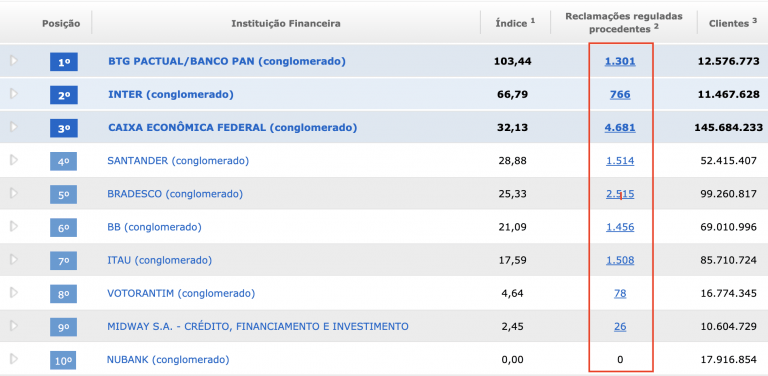Click the 10º position badge
Screen dimensions: 768x376
coord(64,361)
